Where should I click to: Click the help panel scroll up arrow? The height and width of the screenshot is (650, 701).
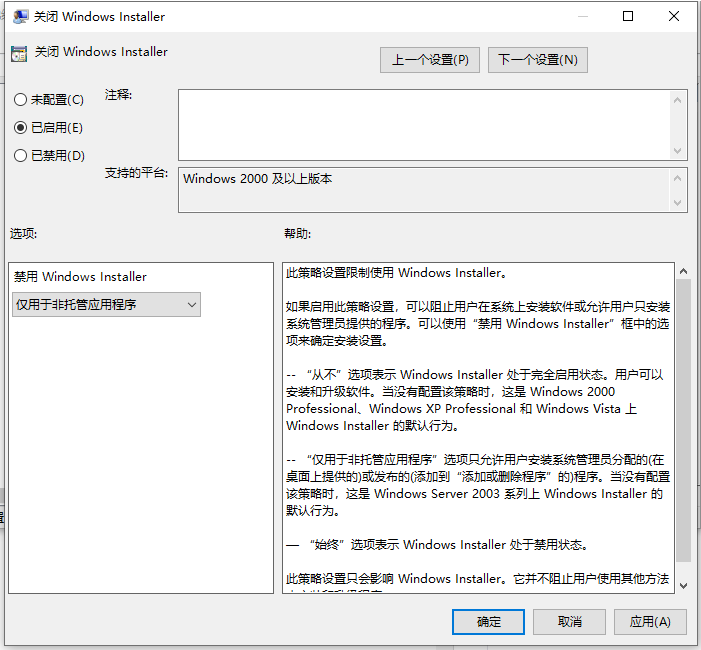pyautogui.click(x=683, y=271)
